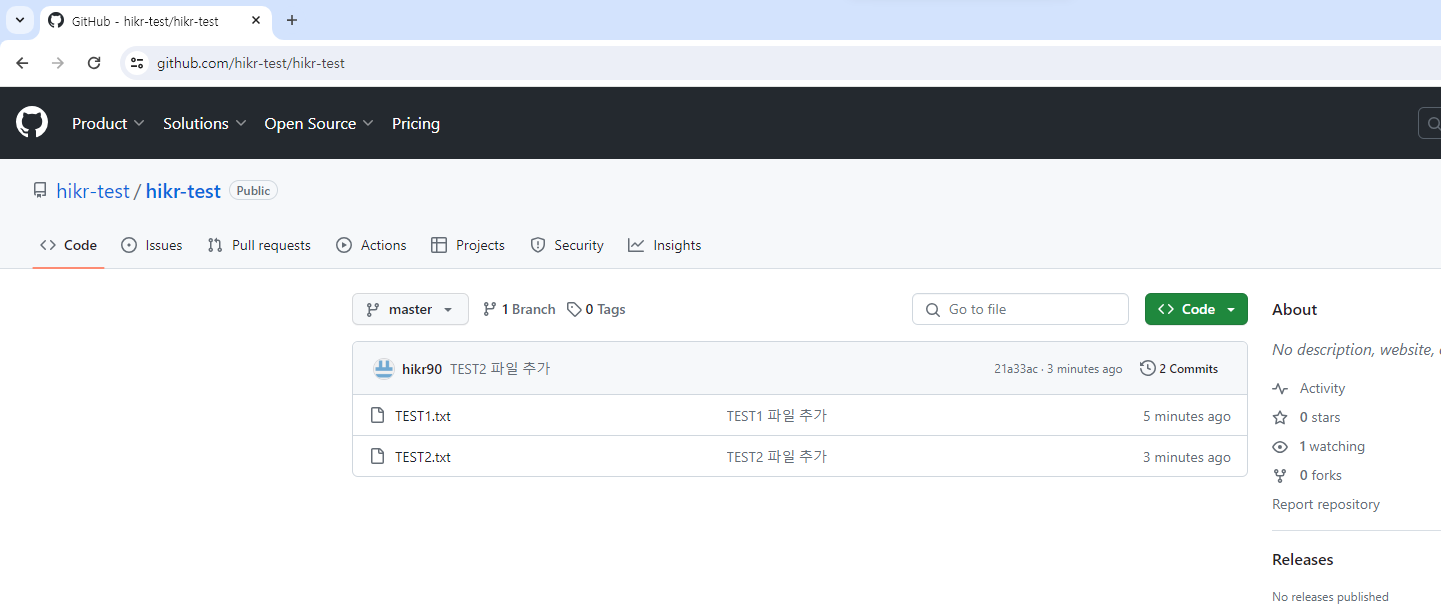The image size is (1441, 609).
Task: View the 1 Branch link
Action: pyautogui.click(x=519, y=309)
